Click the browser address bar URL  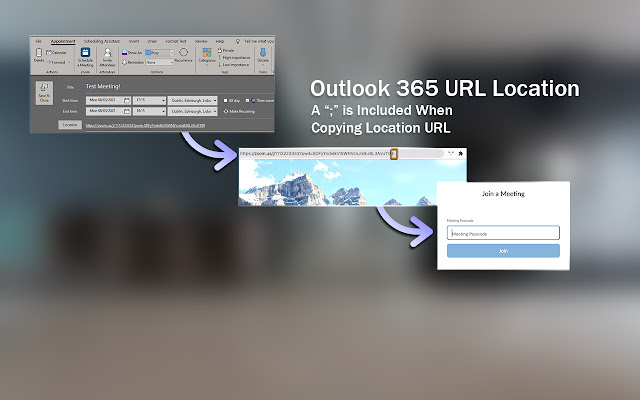[317, 153]
